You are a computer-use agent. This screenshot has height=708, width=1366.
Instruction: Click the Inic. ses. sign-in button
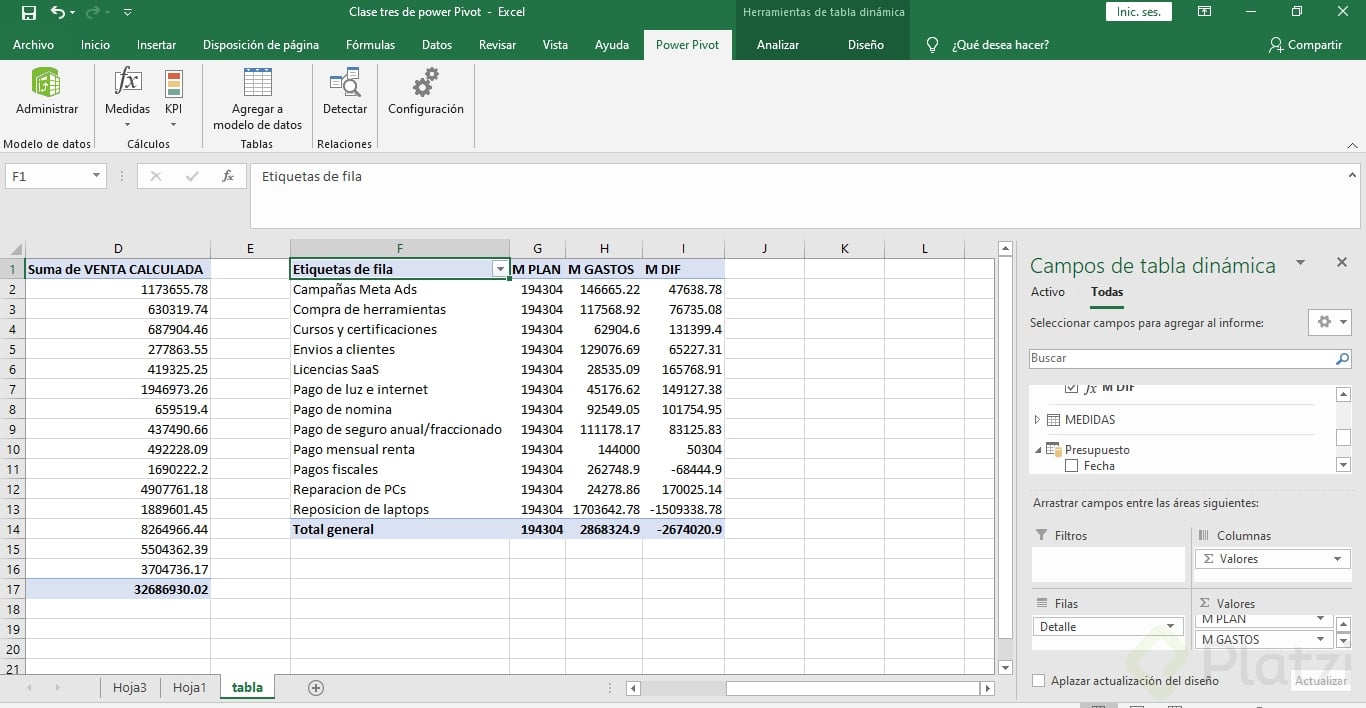pyautogui.click(x=1138, y=12)
